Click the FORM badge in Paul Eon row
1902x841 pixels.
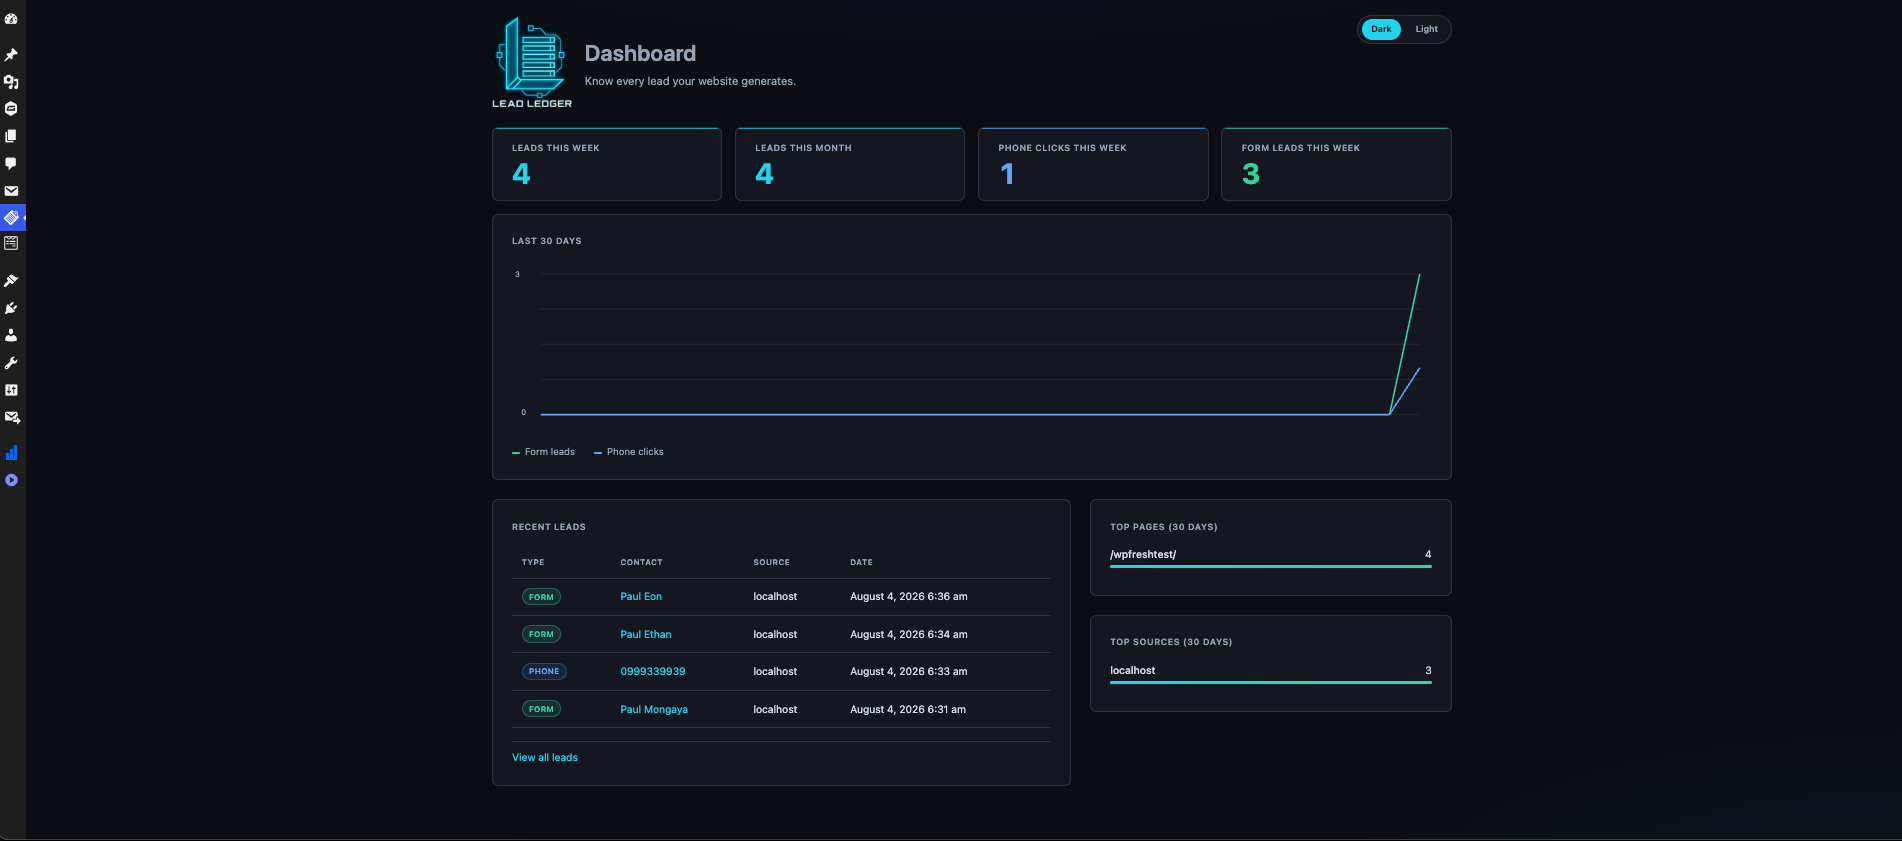click(x=541, y=597)
